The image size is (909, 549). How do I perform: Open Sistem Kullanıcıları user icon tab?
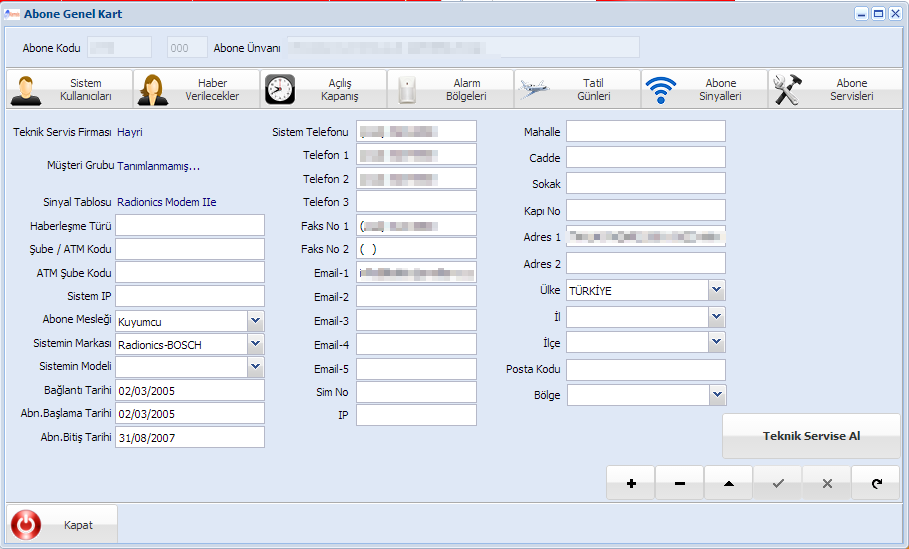pyautogui.click(x=26, y=90)
